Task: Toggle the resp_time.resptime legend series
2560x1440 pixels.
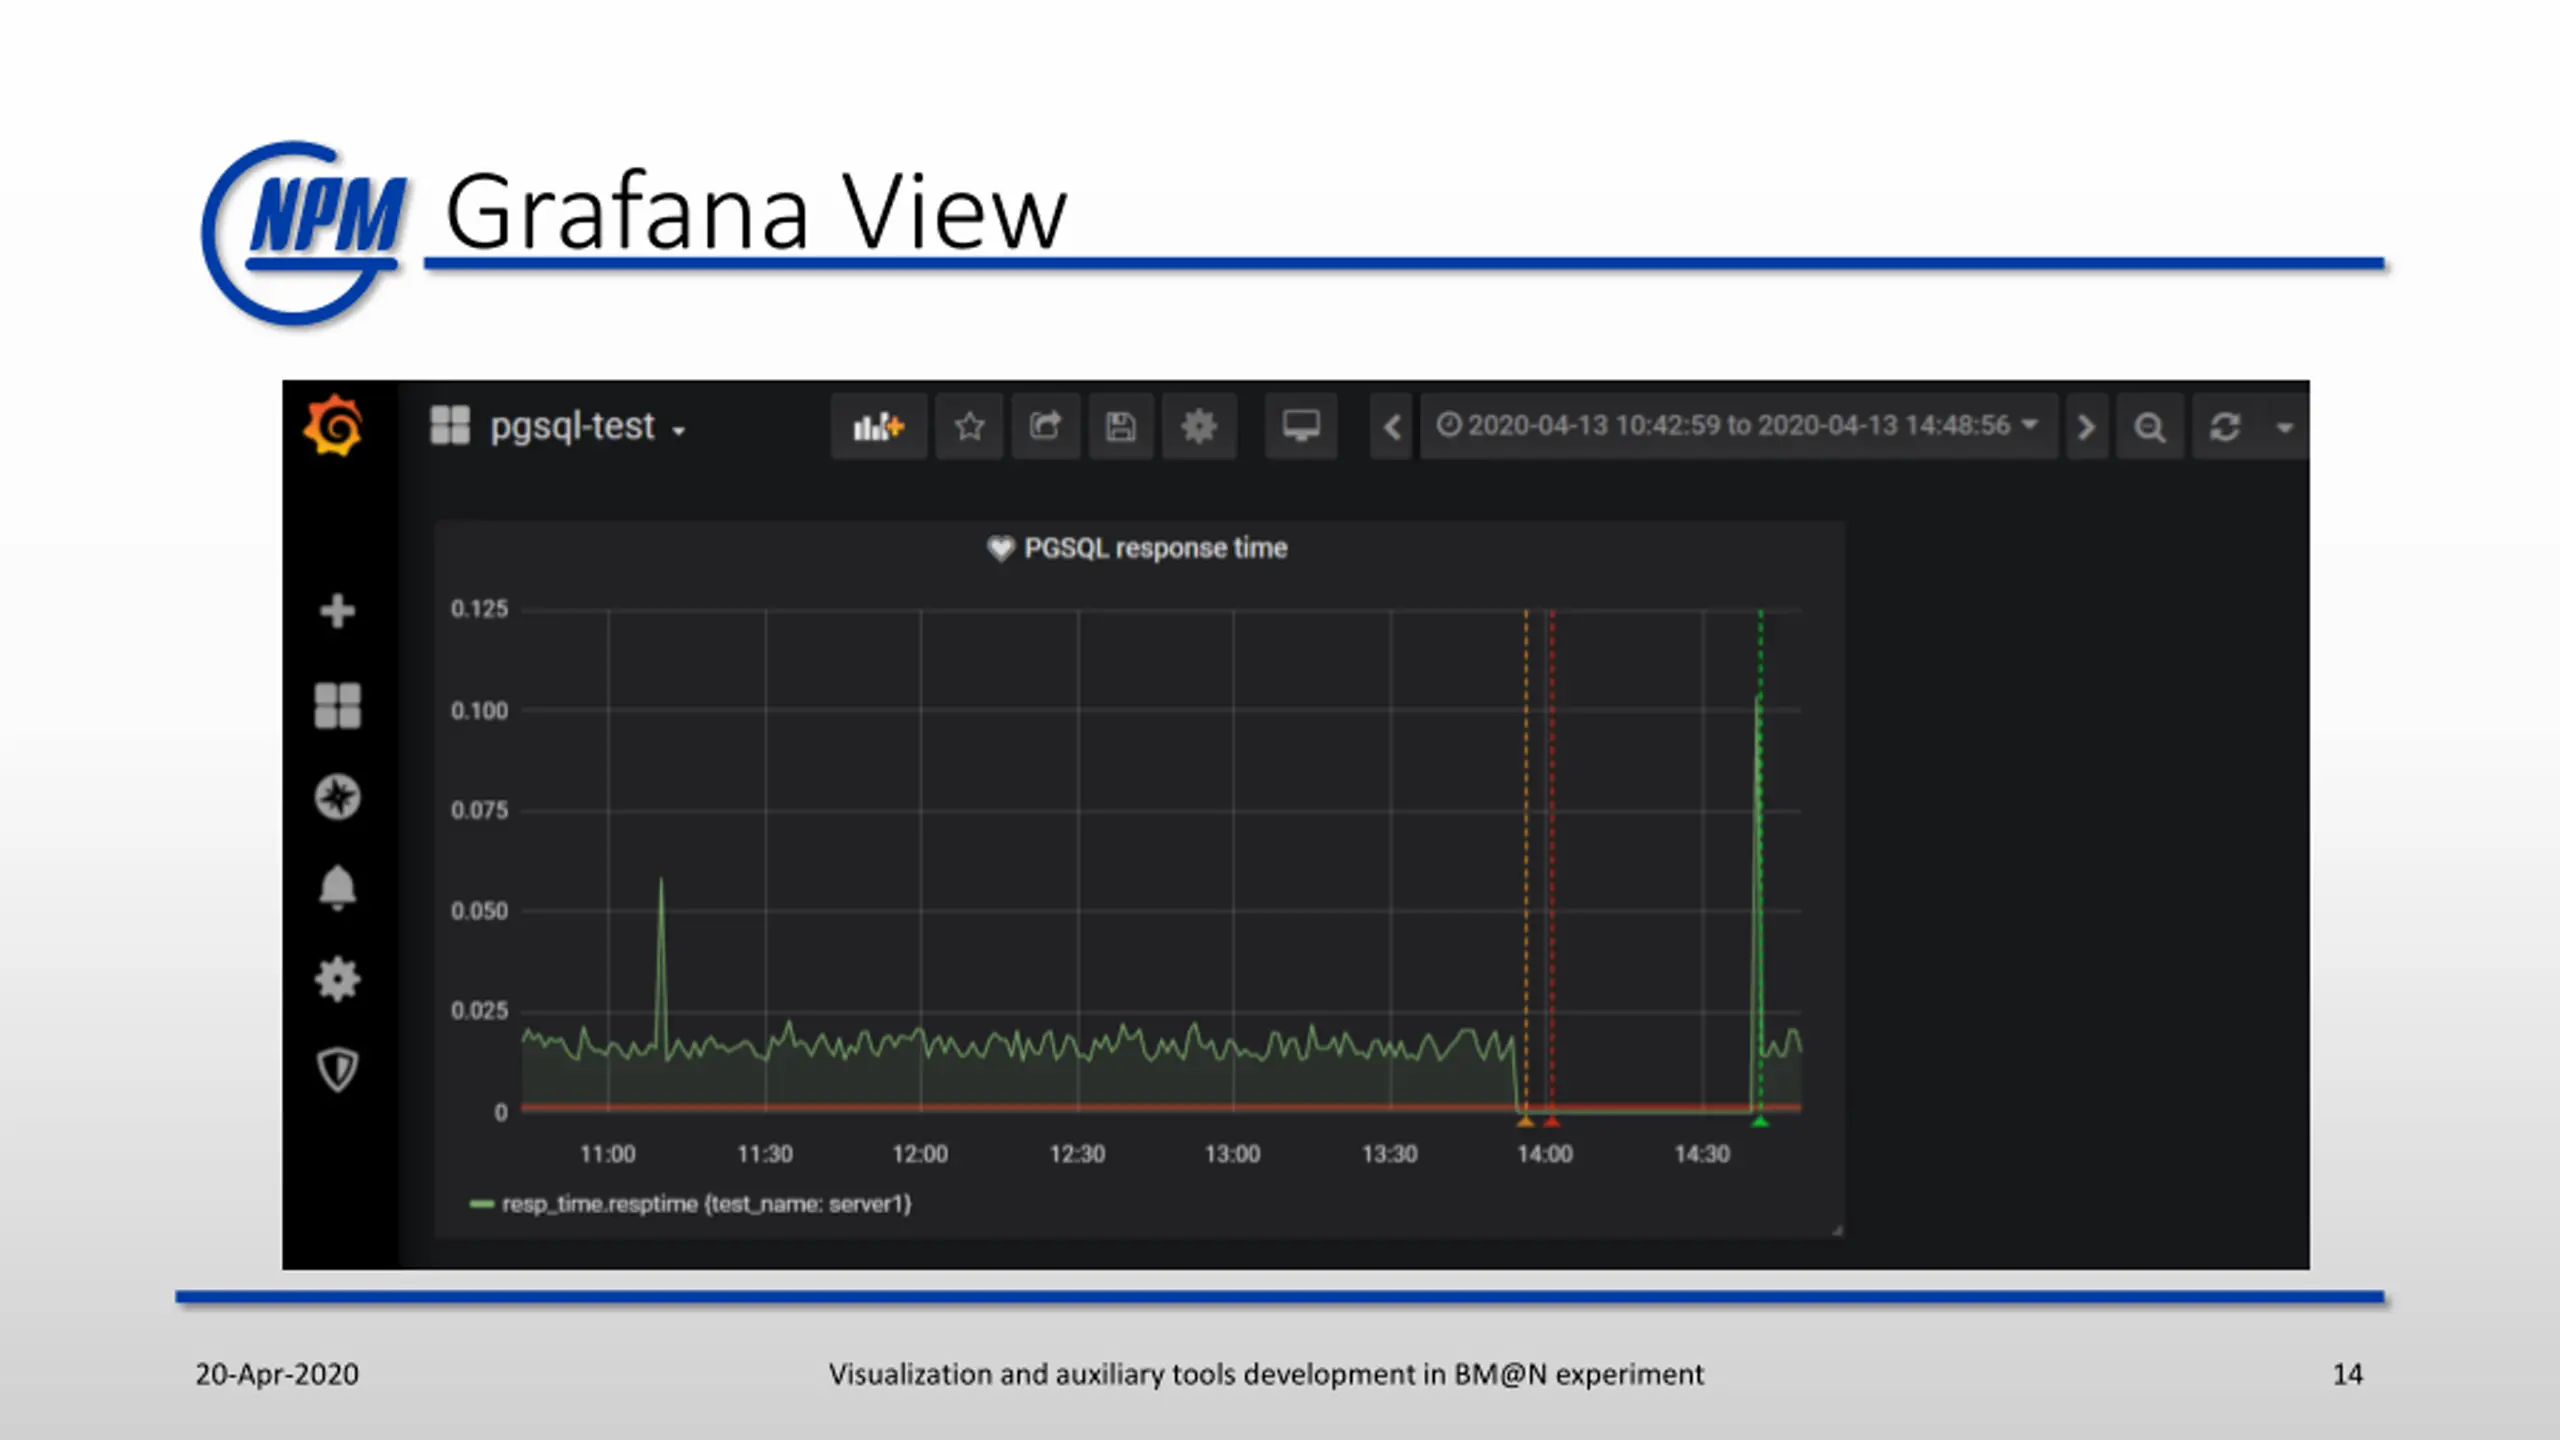Action: [x=706, y=1204]
